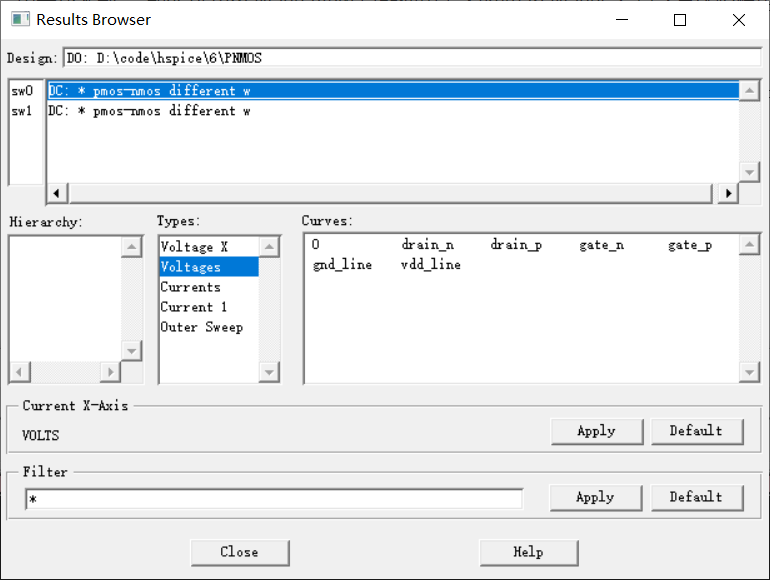This screenshot has width=770, height=580.
Task: Select the drain_p curve
Action: (516, 244)
